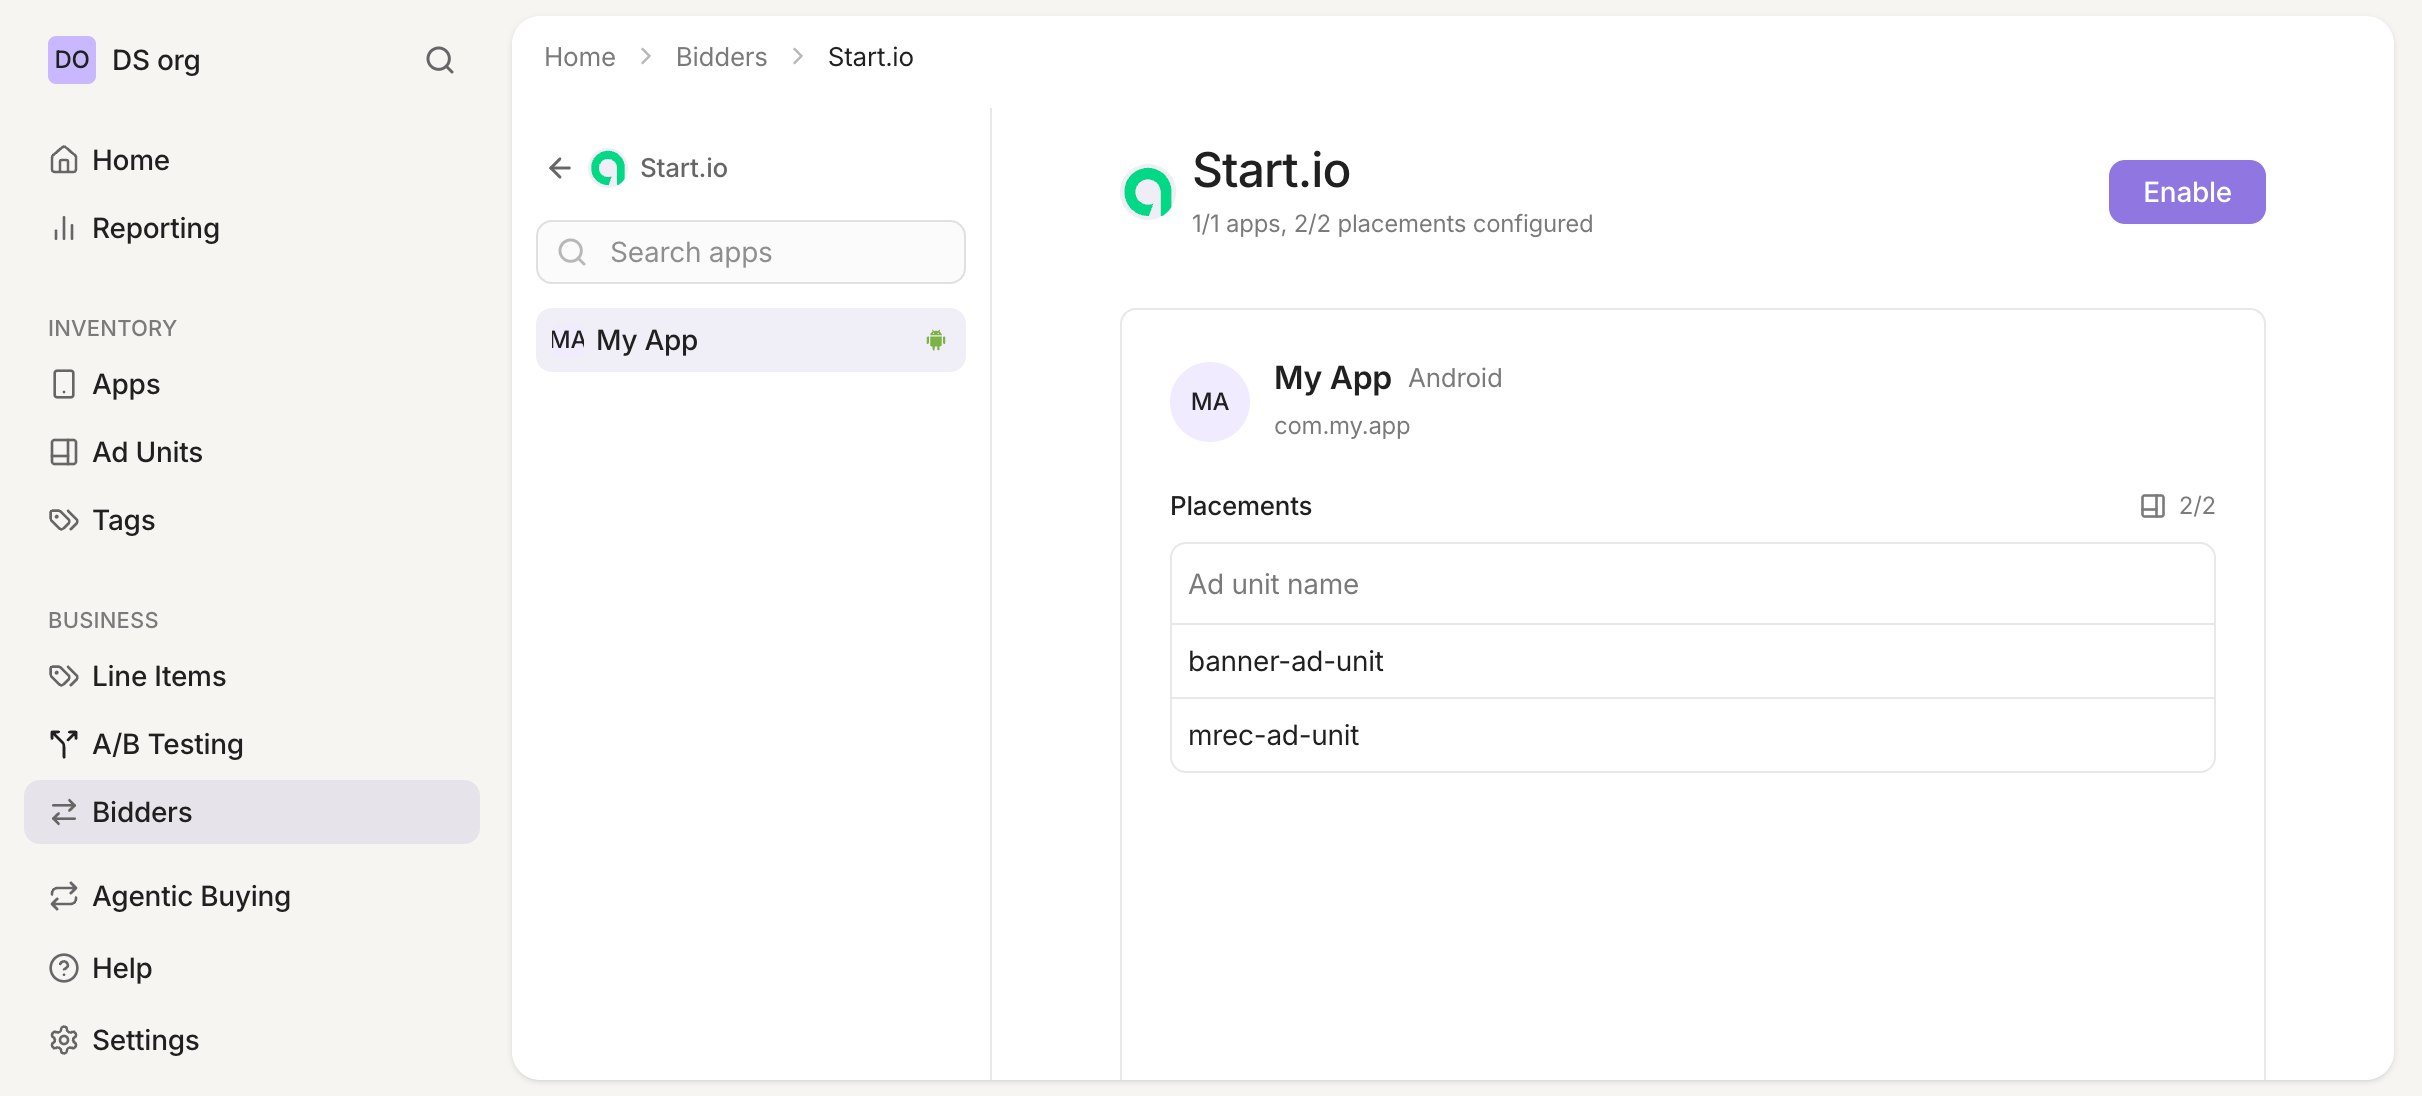This screenshot has height=1096, width=2422.
Task: Click the MA avatar in app card
Action: tap(1210, 402)
